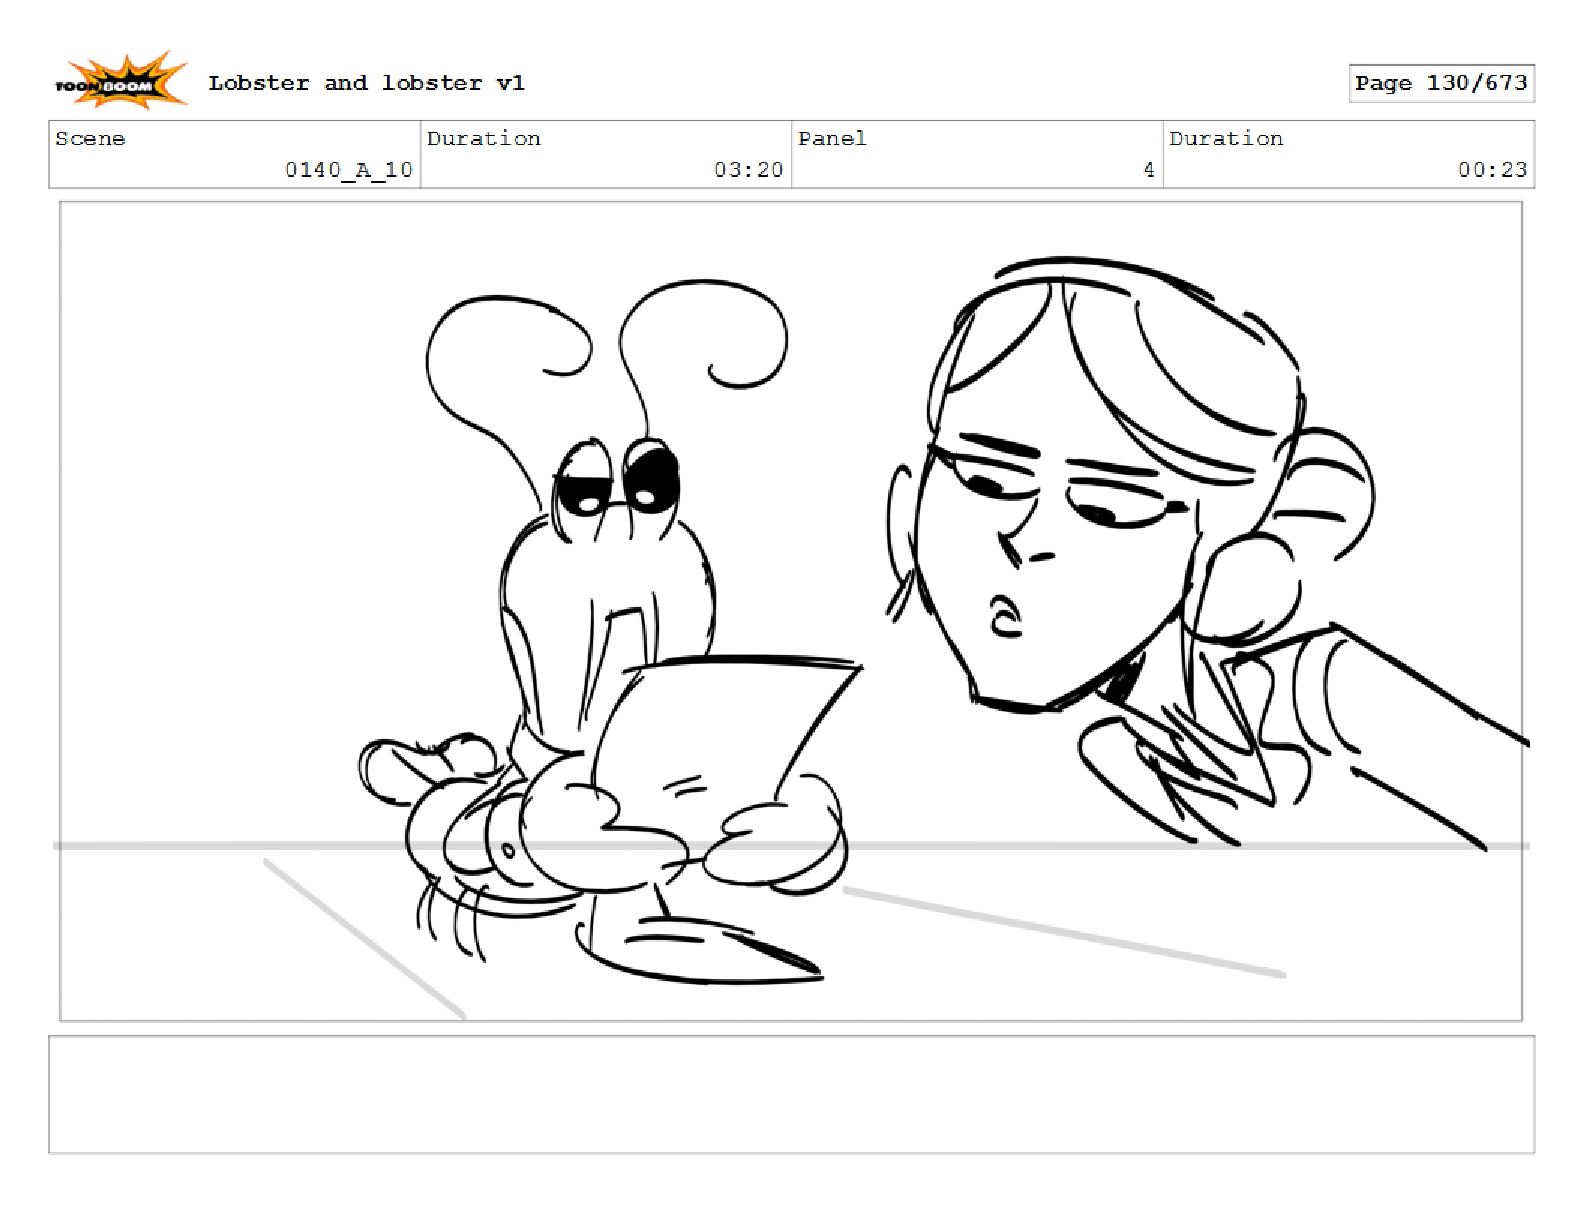Screen dimensions: 1581x1224
Task: Select the title 'Lobster and lobster v1'
Action: 366,83
